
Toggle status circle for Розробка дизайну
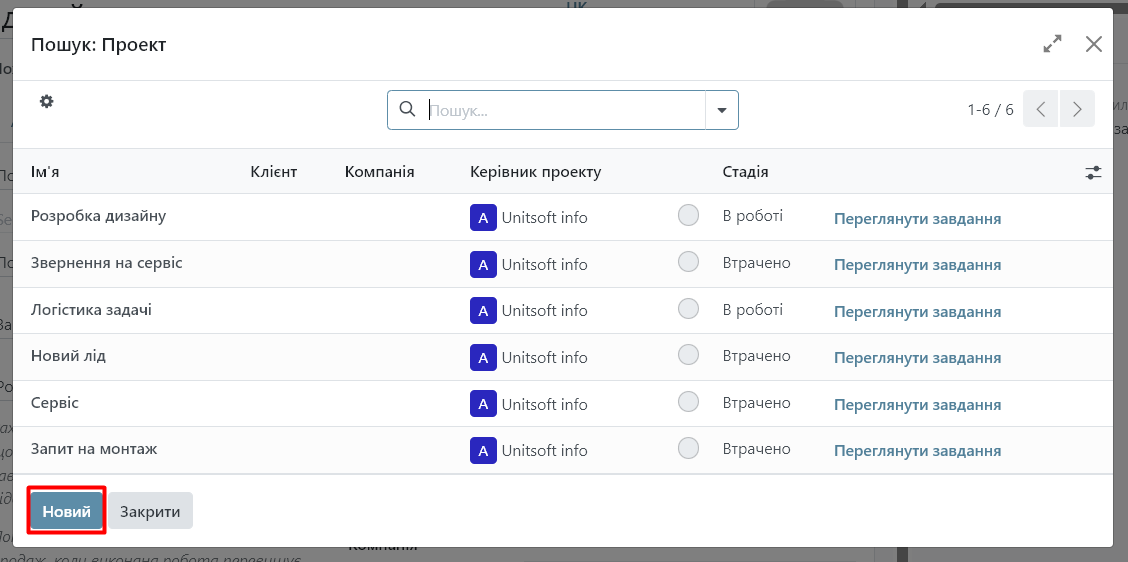[x=688, y=216]
